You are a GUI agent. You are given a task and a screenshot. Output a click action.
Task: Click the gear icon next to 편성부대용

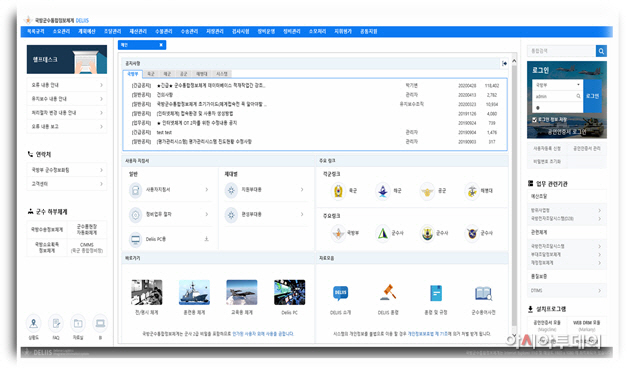tap(231, 215)
